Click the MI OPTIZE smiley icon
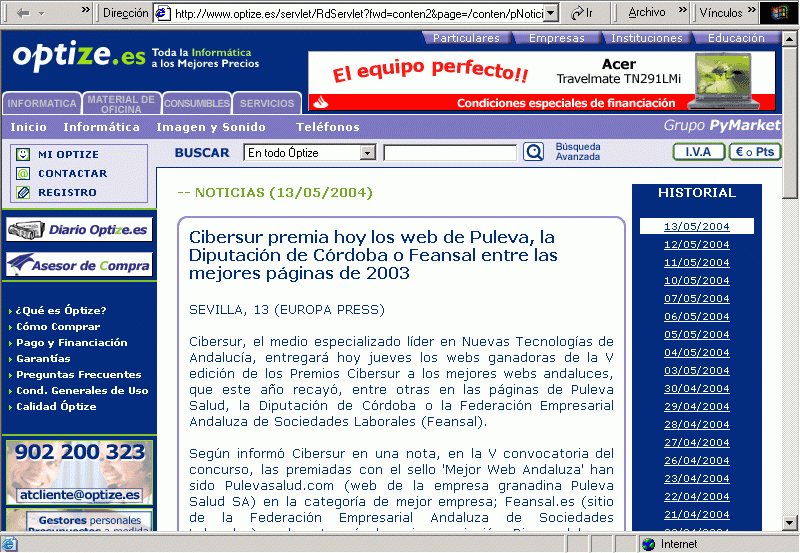The height and width of the screenshot is (553, 800). pos(23,154)
